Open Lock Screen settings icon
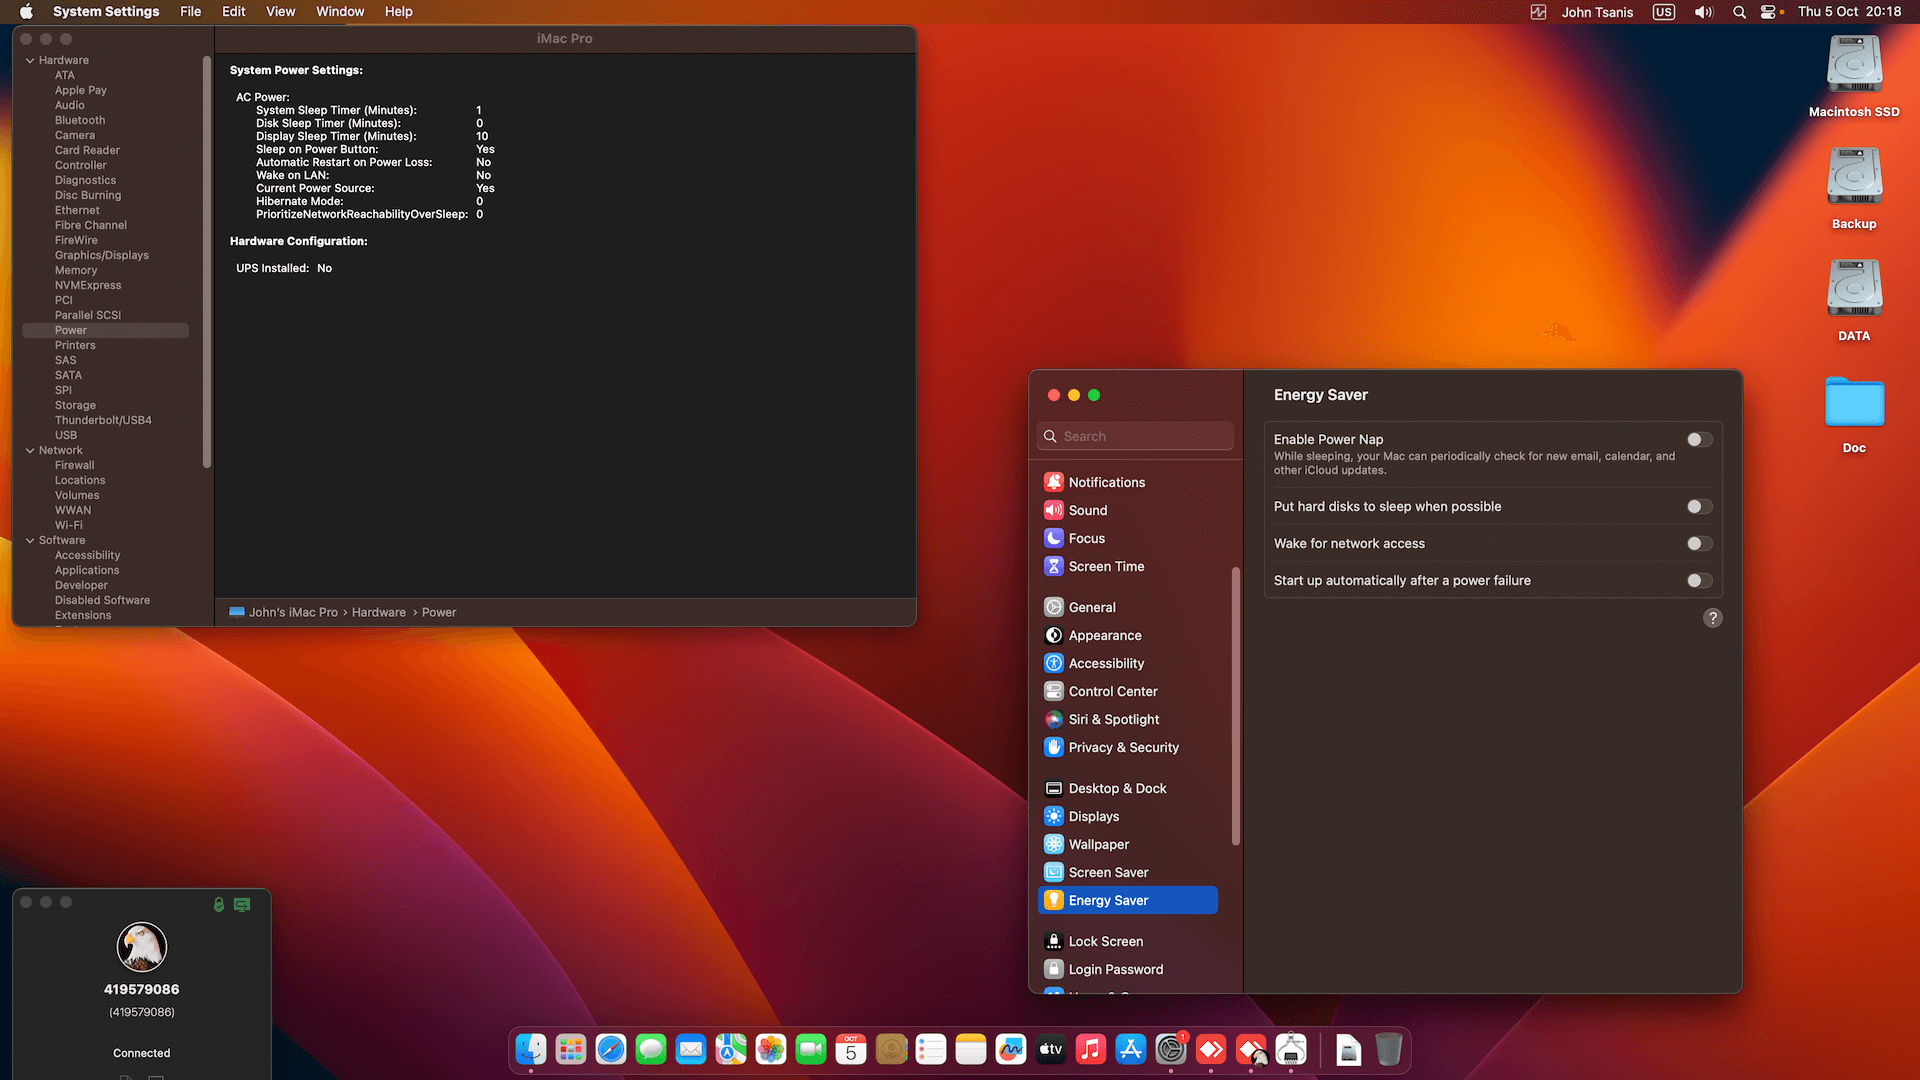The width and height of the screenshot is (1920, 1080). pos(1053,941)
